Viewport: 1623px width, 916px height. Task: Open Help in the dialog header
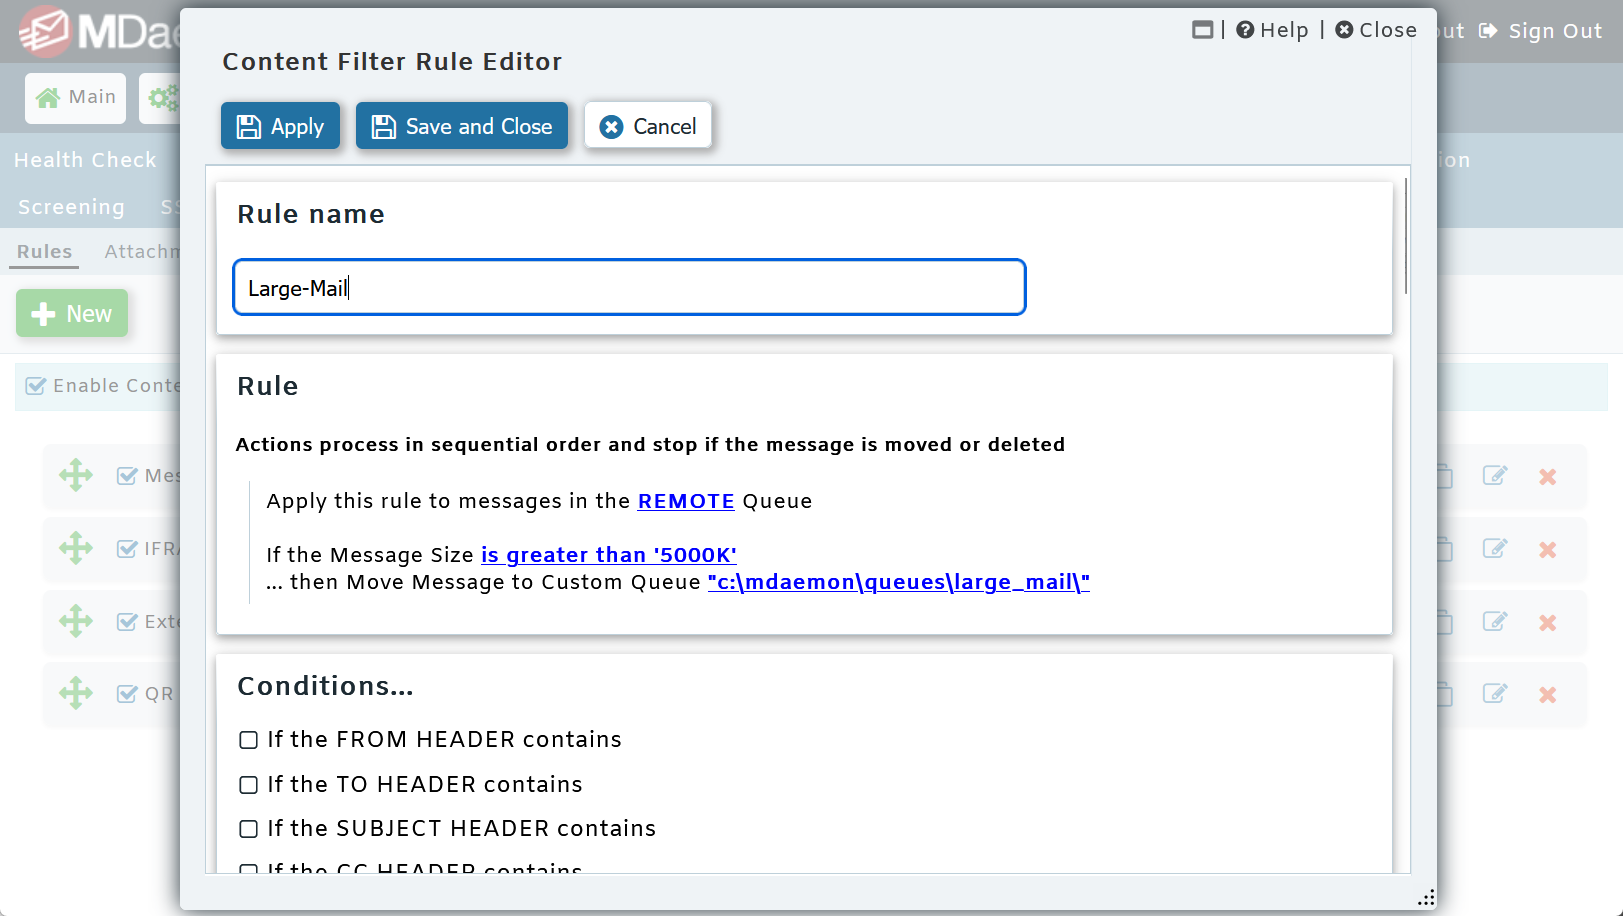tap(1272, 30)
